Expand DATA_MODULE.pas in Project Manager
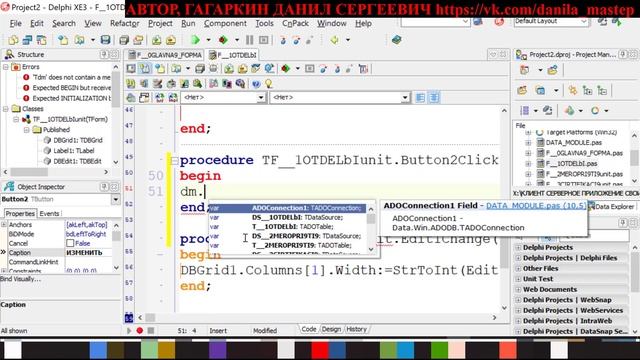Image resolution: width=640 pixels, height=360 pixels. [528, 142]
